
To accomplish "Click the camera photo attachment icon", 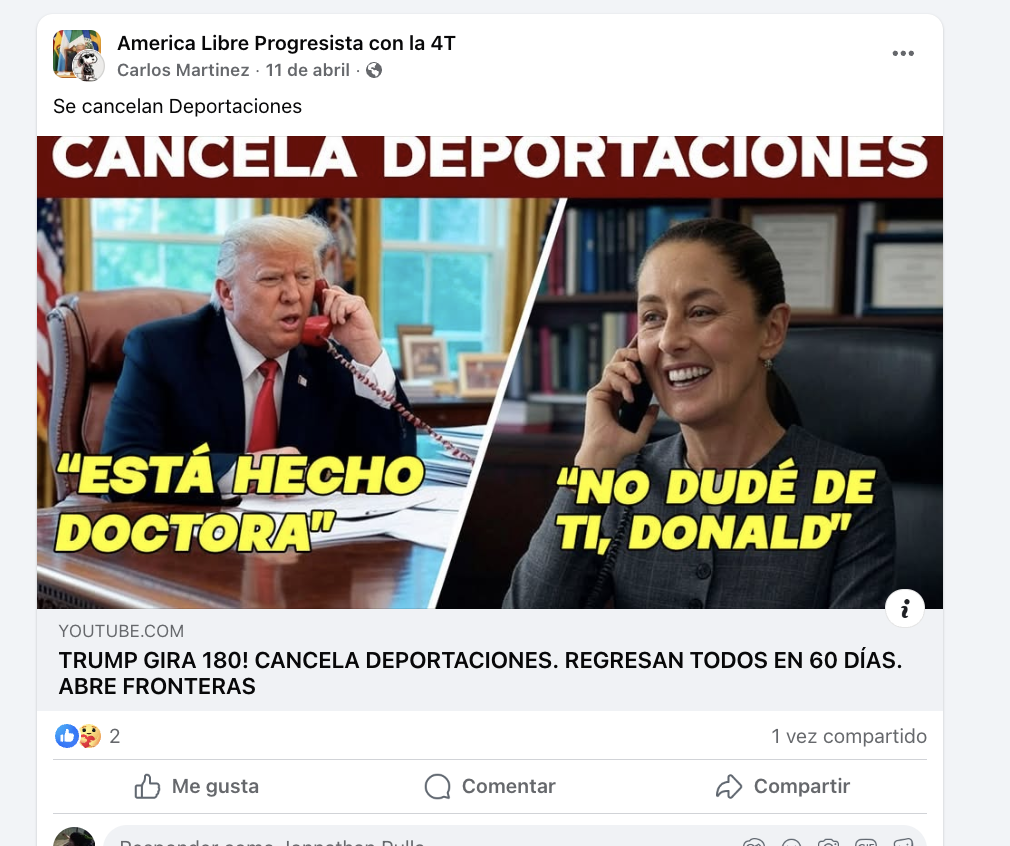I will coord(828,843).
